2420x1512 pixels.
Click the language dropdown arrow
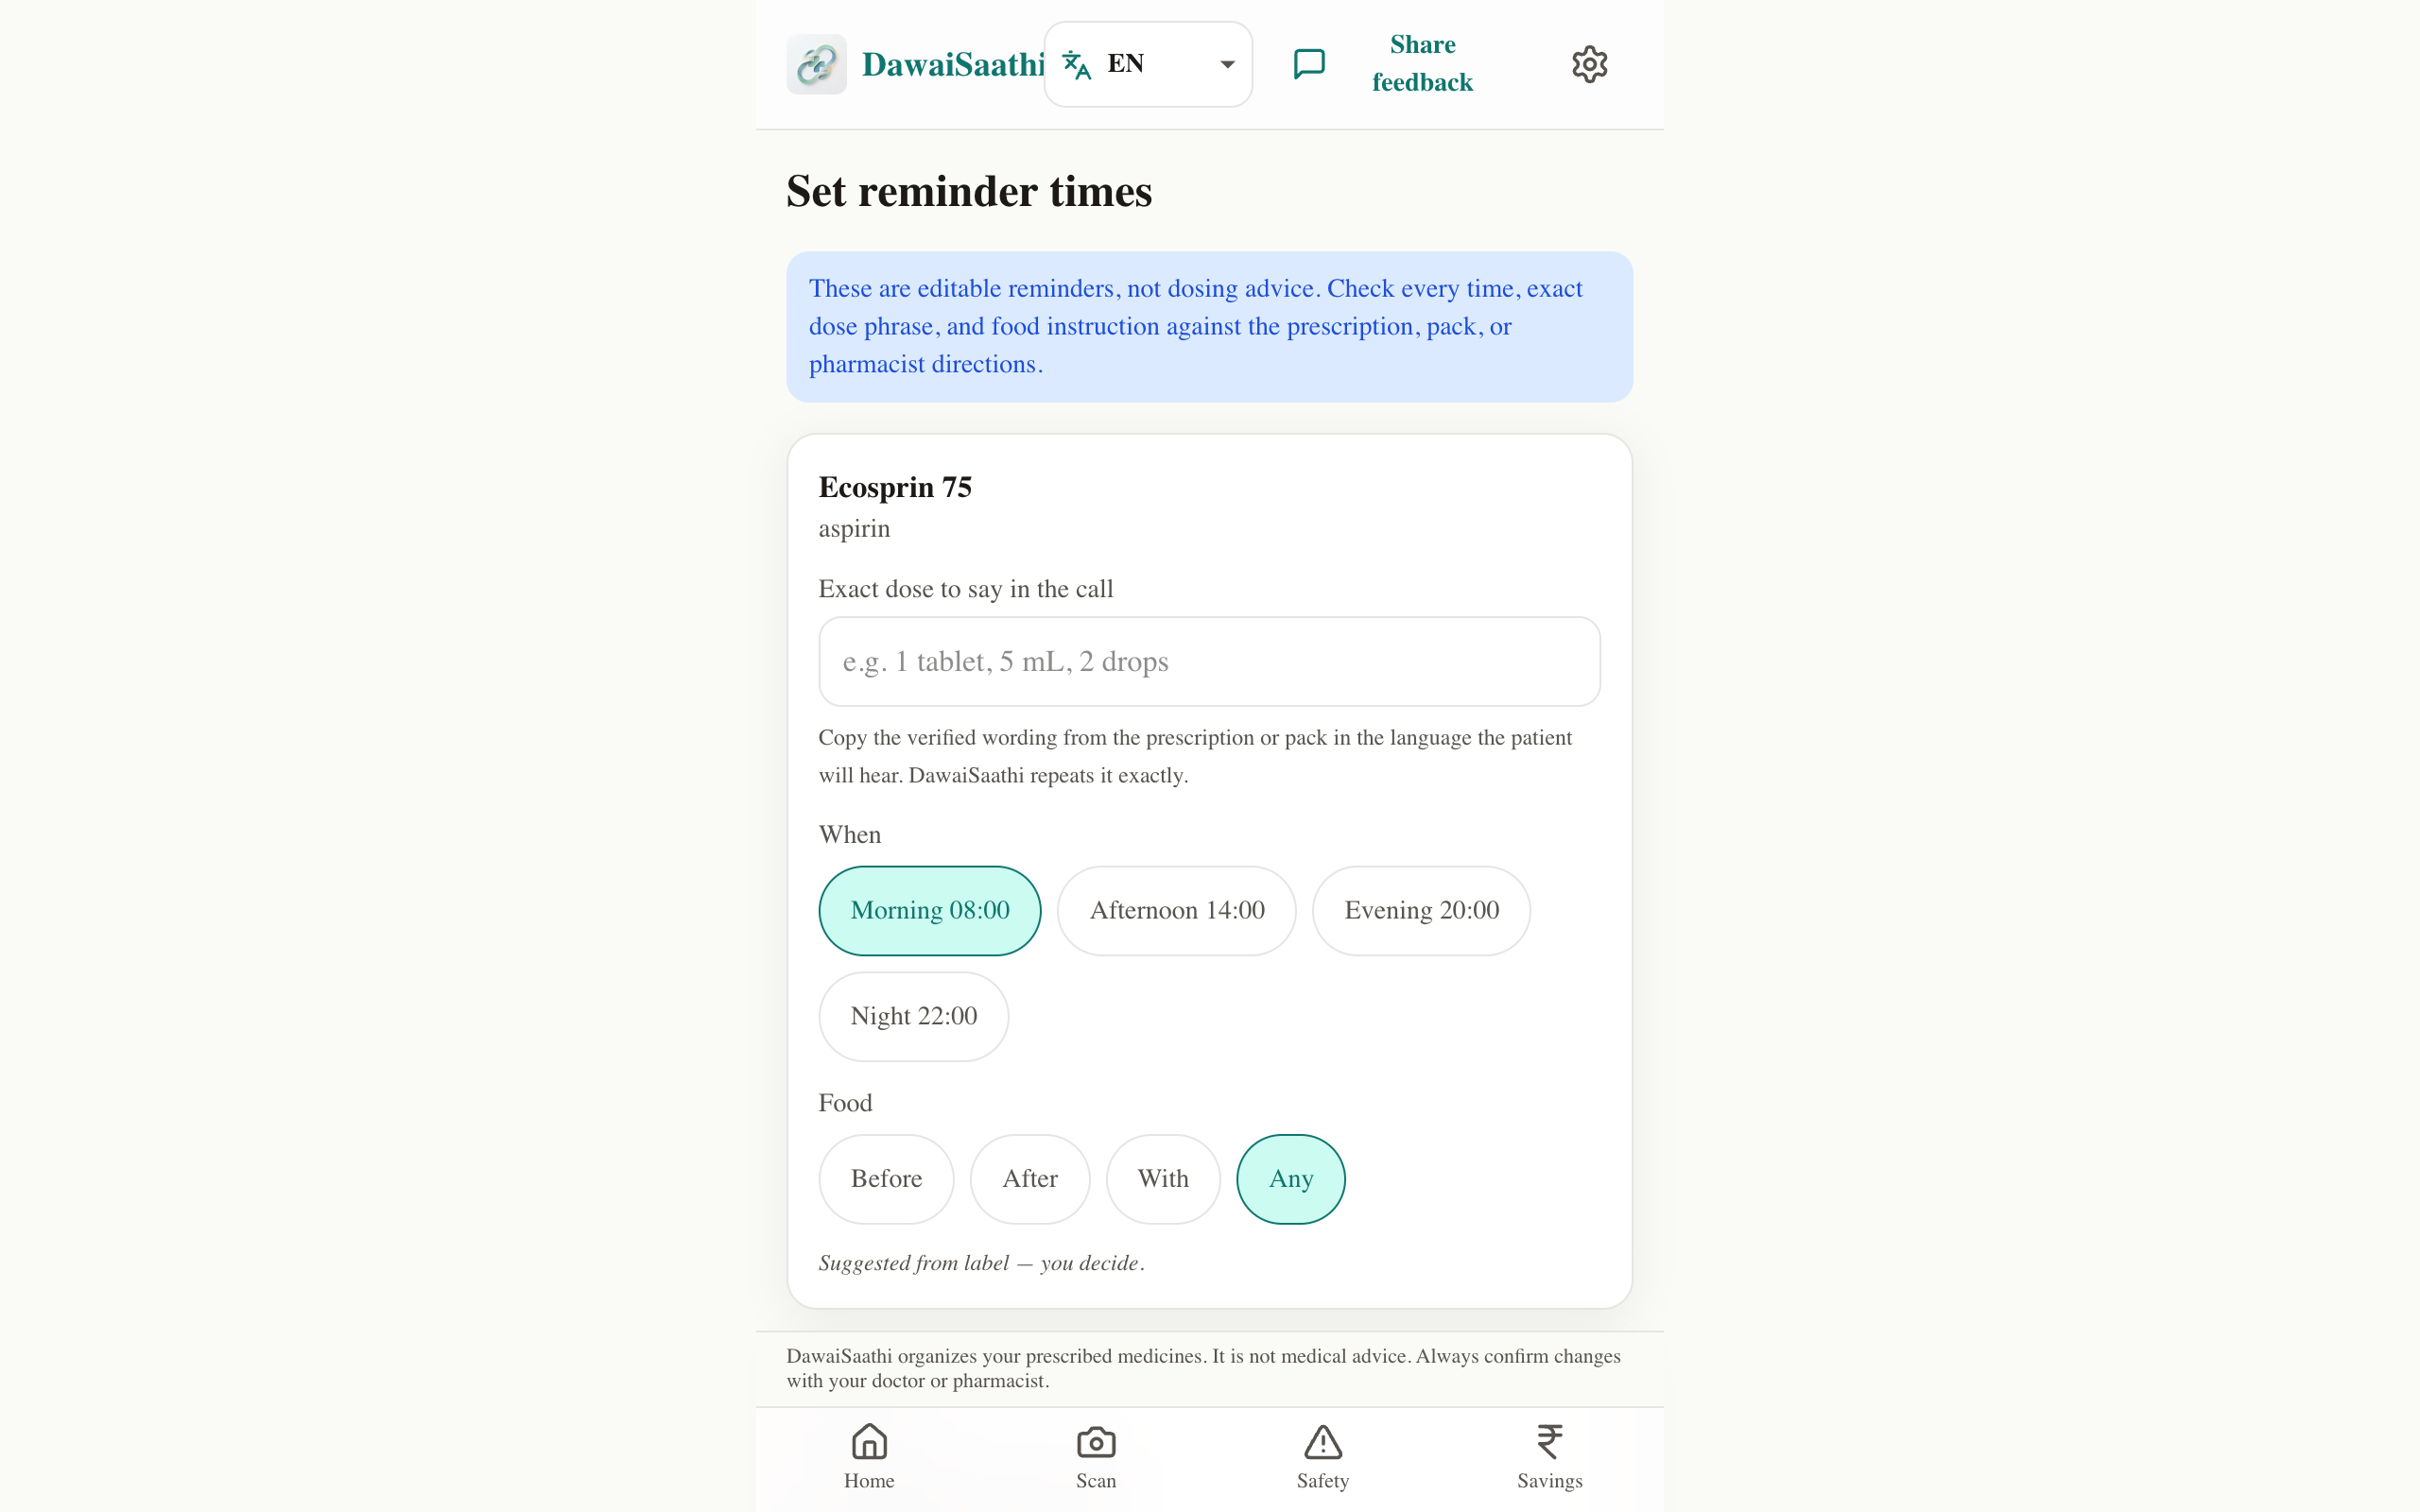[x=1227, y=64]
